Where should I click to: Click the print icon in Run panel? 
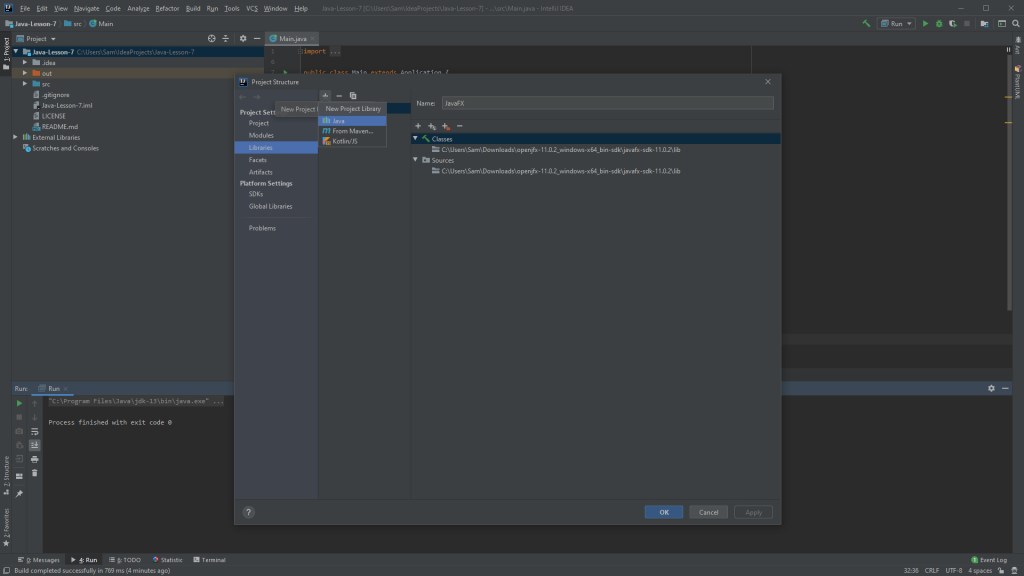pos(35,459)
